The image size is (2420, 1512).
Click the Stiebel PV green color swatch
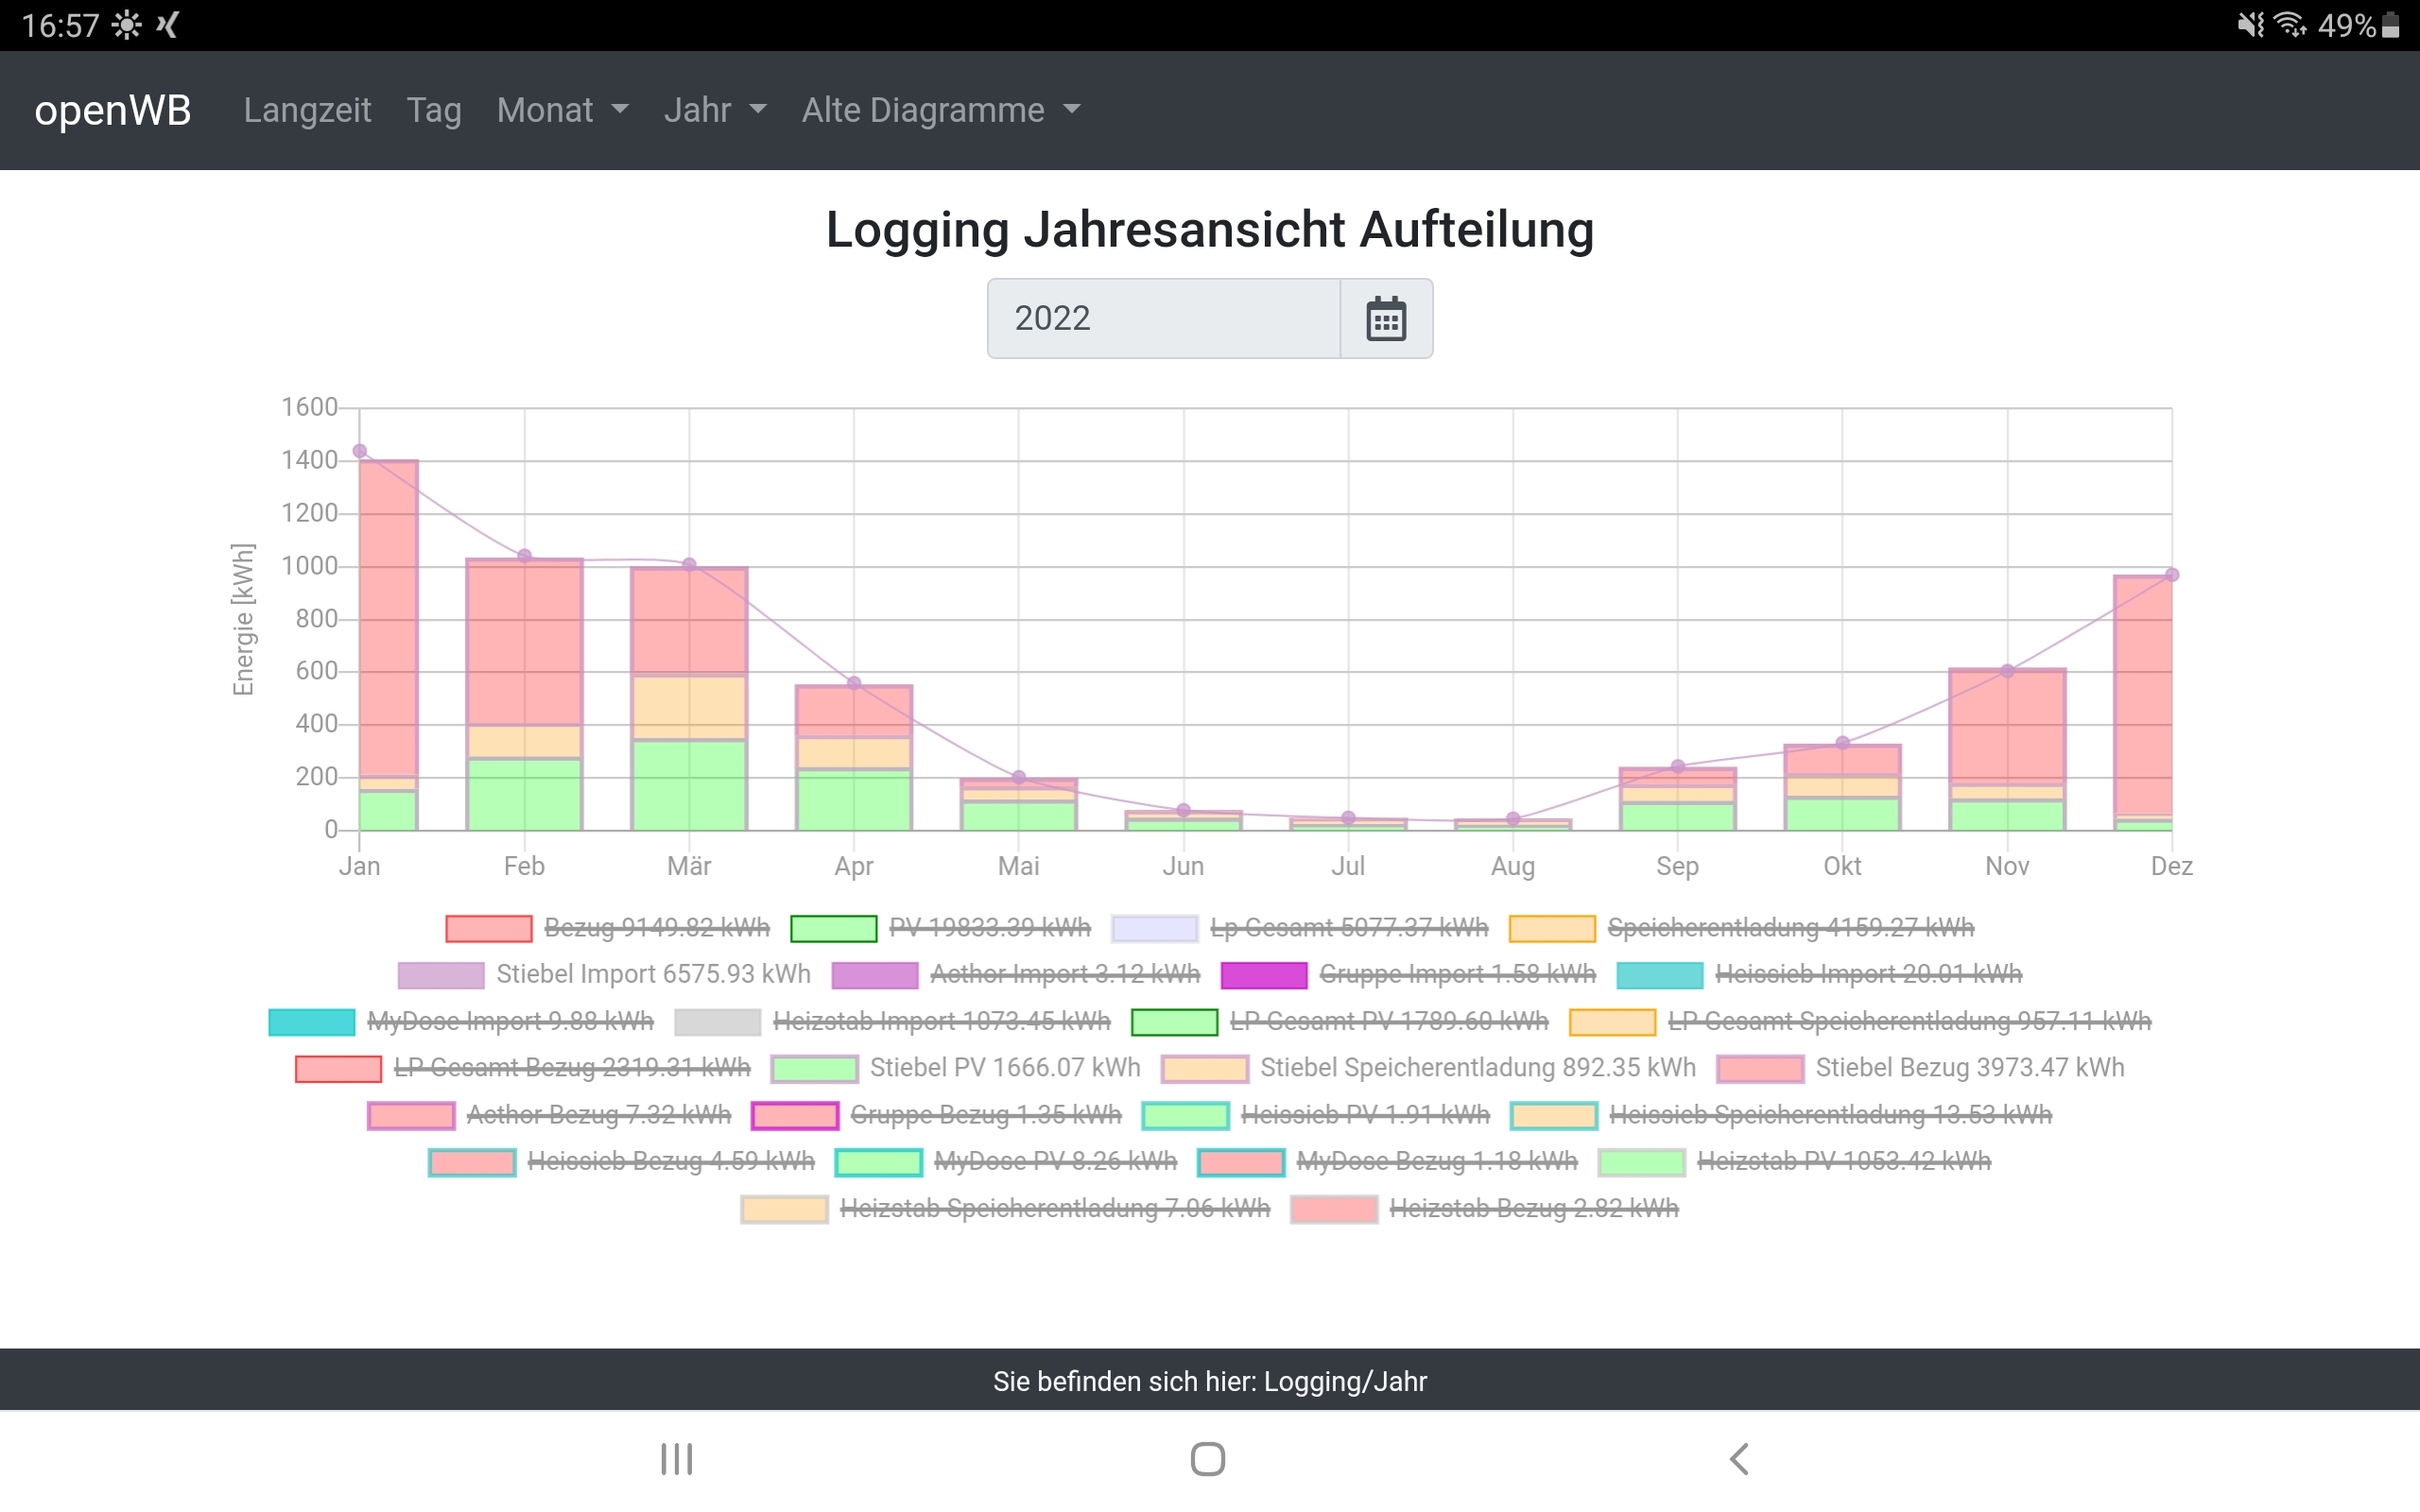click(x=814, y=1068)
